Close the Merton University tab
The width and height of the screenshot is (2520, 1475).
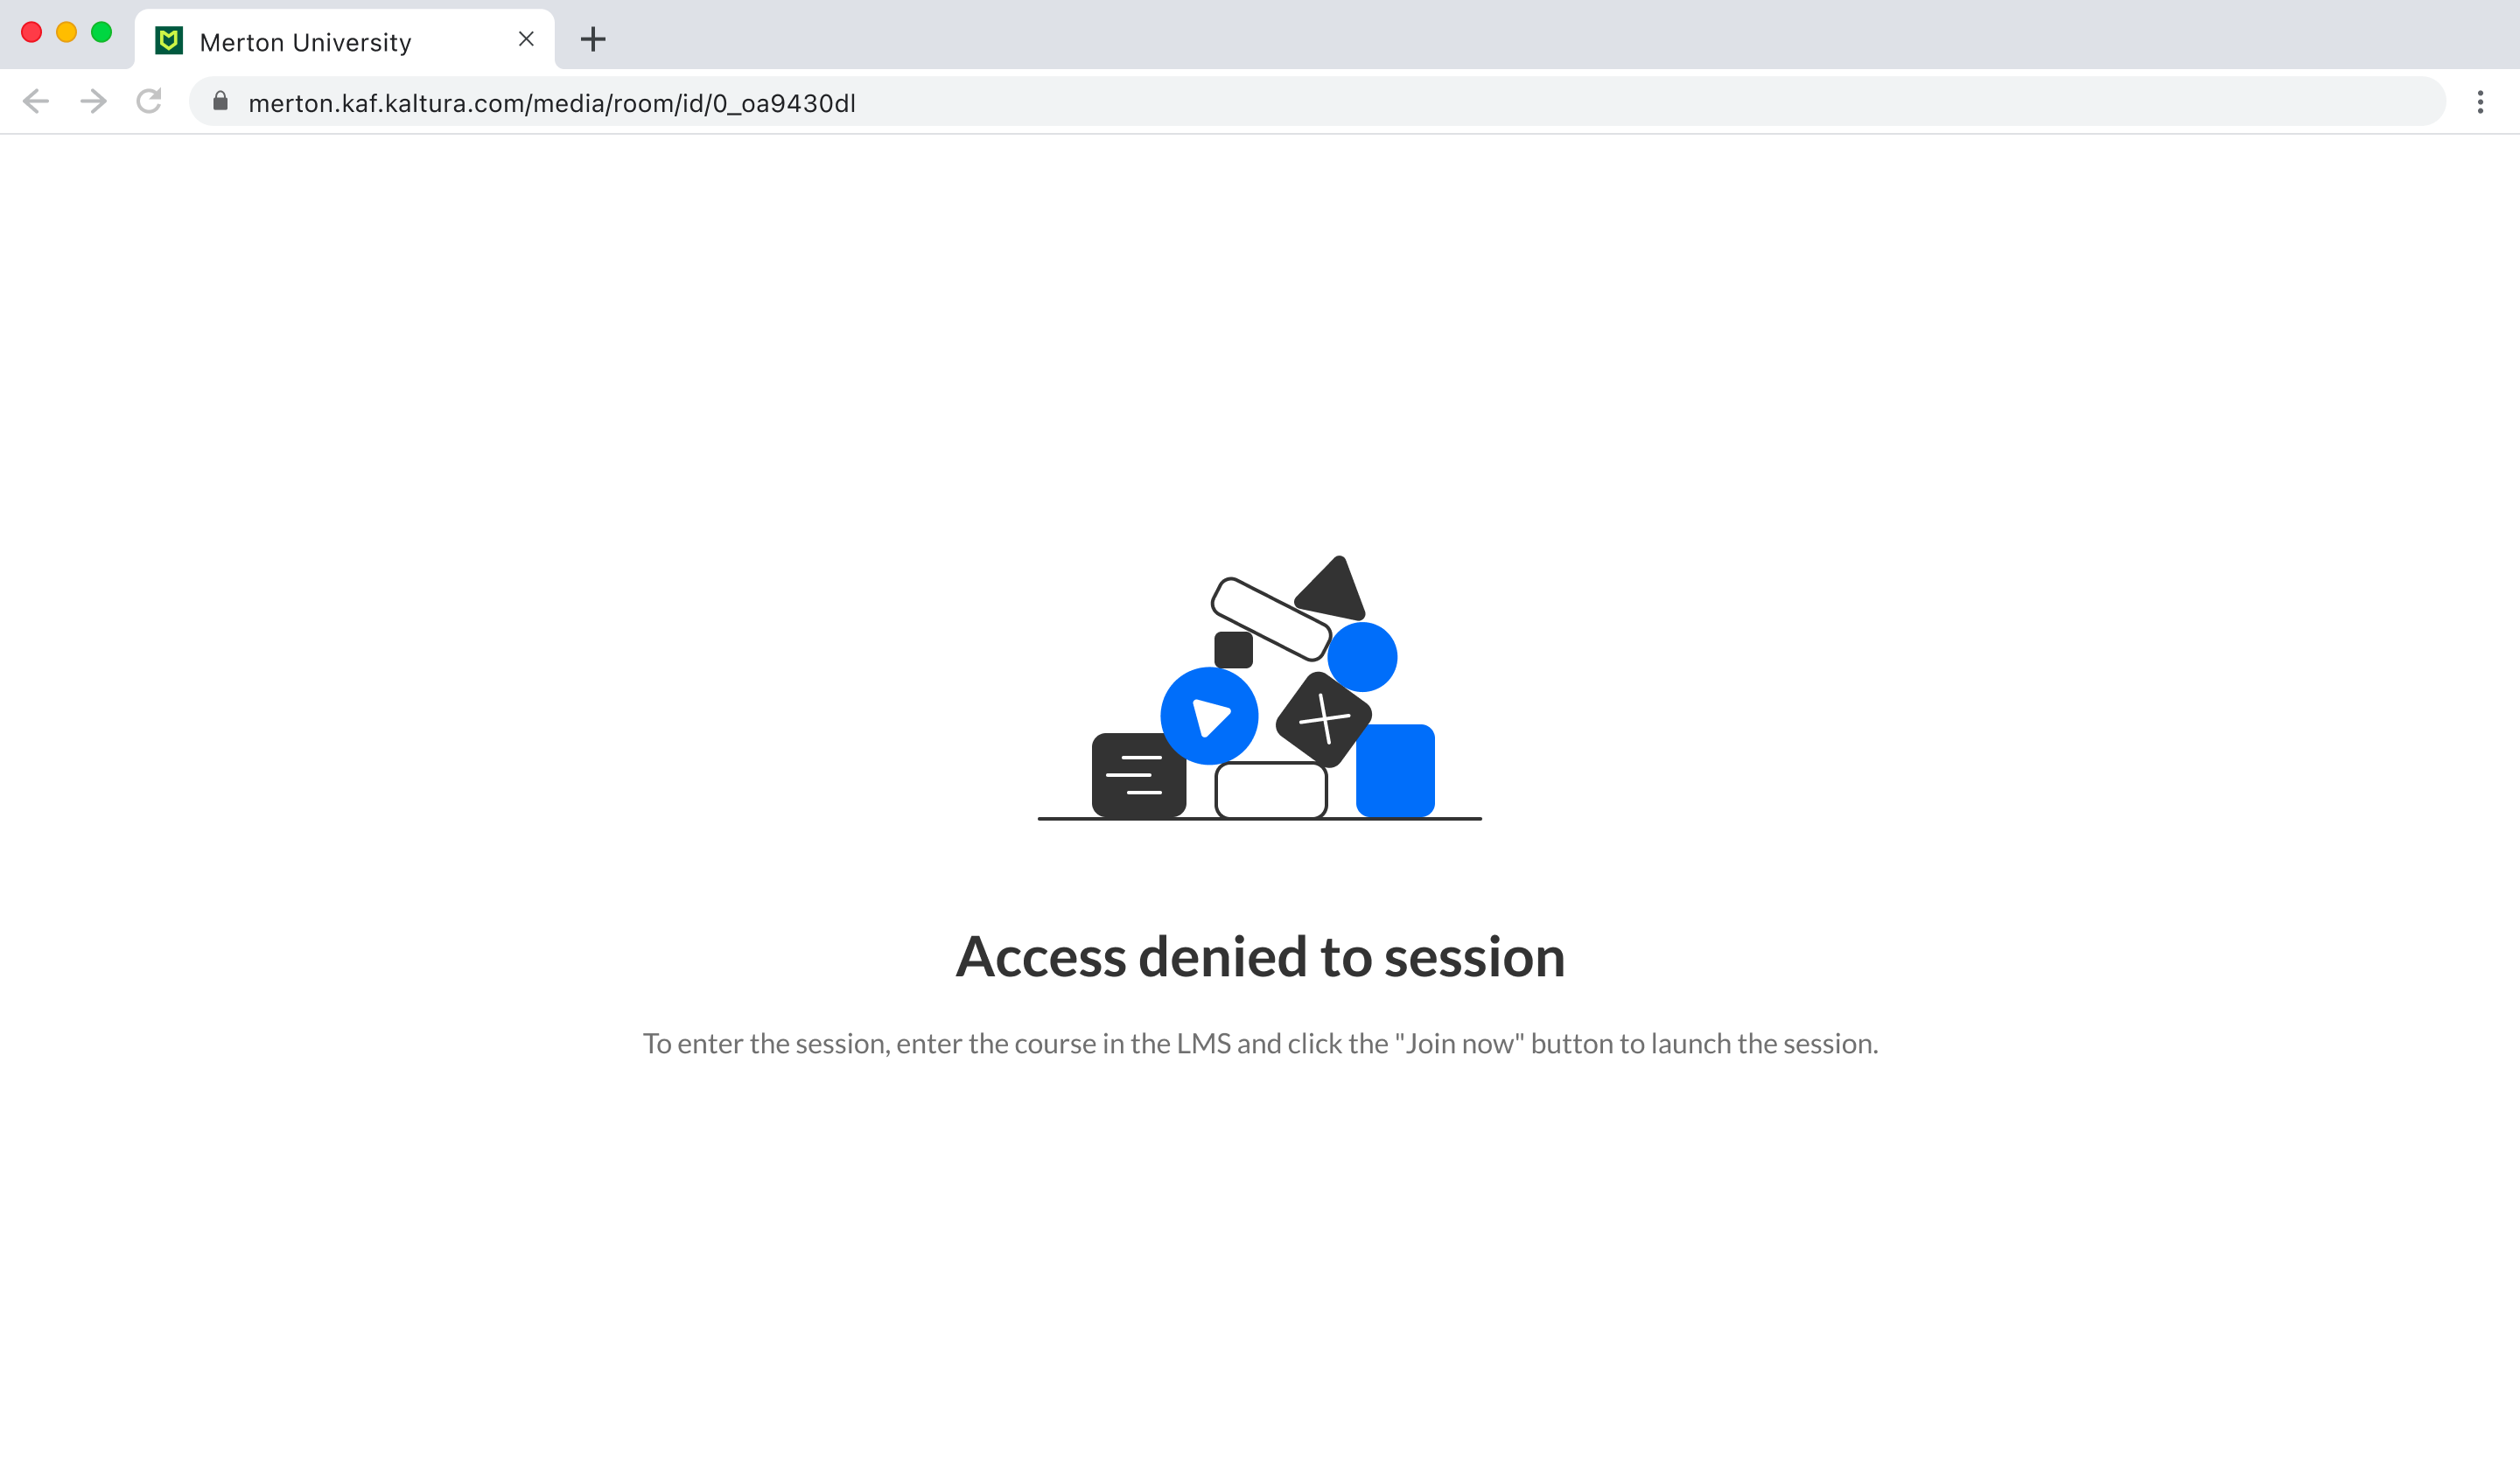coord(526,39)
